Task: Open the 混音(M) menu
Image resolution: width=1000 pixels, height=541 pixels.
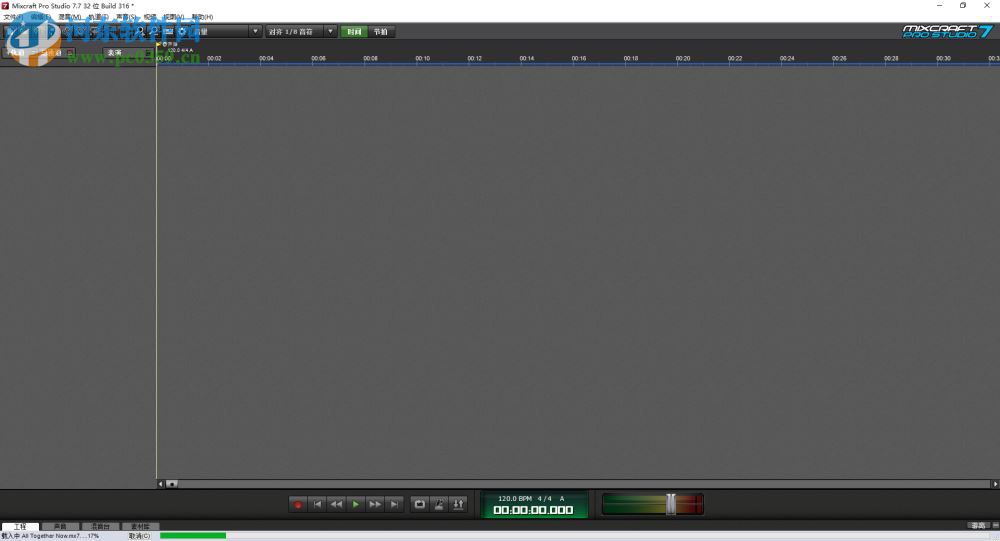Action: pos(70,17)
